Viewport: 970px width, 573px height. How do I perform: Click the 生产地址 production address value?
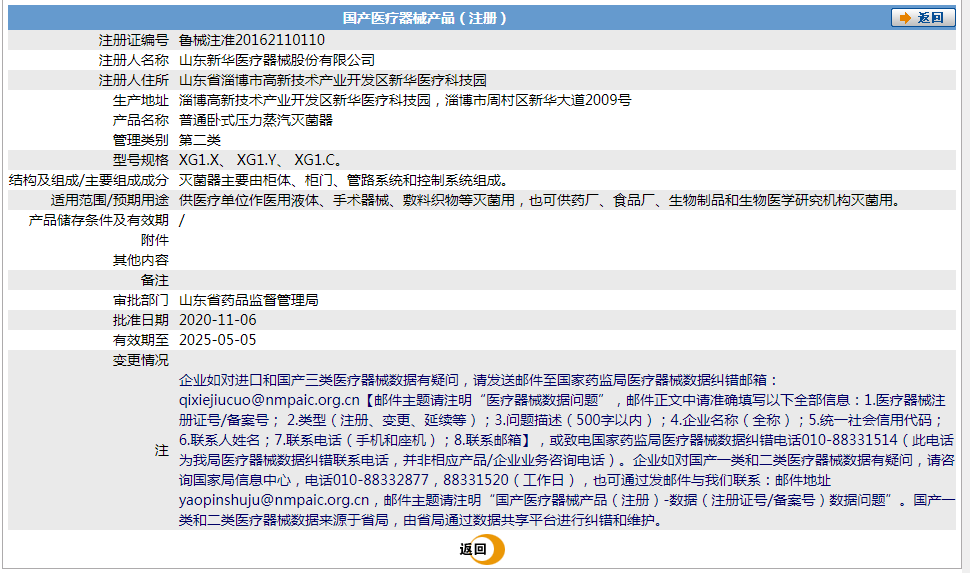coord(405,100)
